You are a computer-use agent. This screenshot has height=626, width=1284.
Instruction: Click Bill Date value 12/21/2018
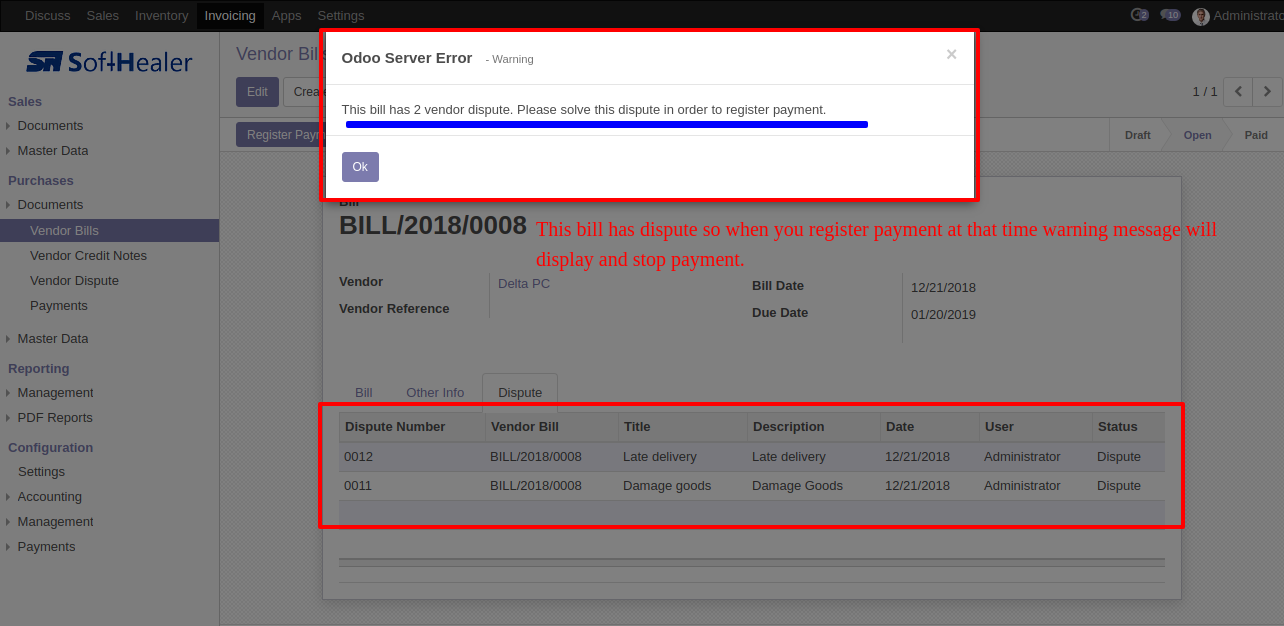point(943,288)
